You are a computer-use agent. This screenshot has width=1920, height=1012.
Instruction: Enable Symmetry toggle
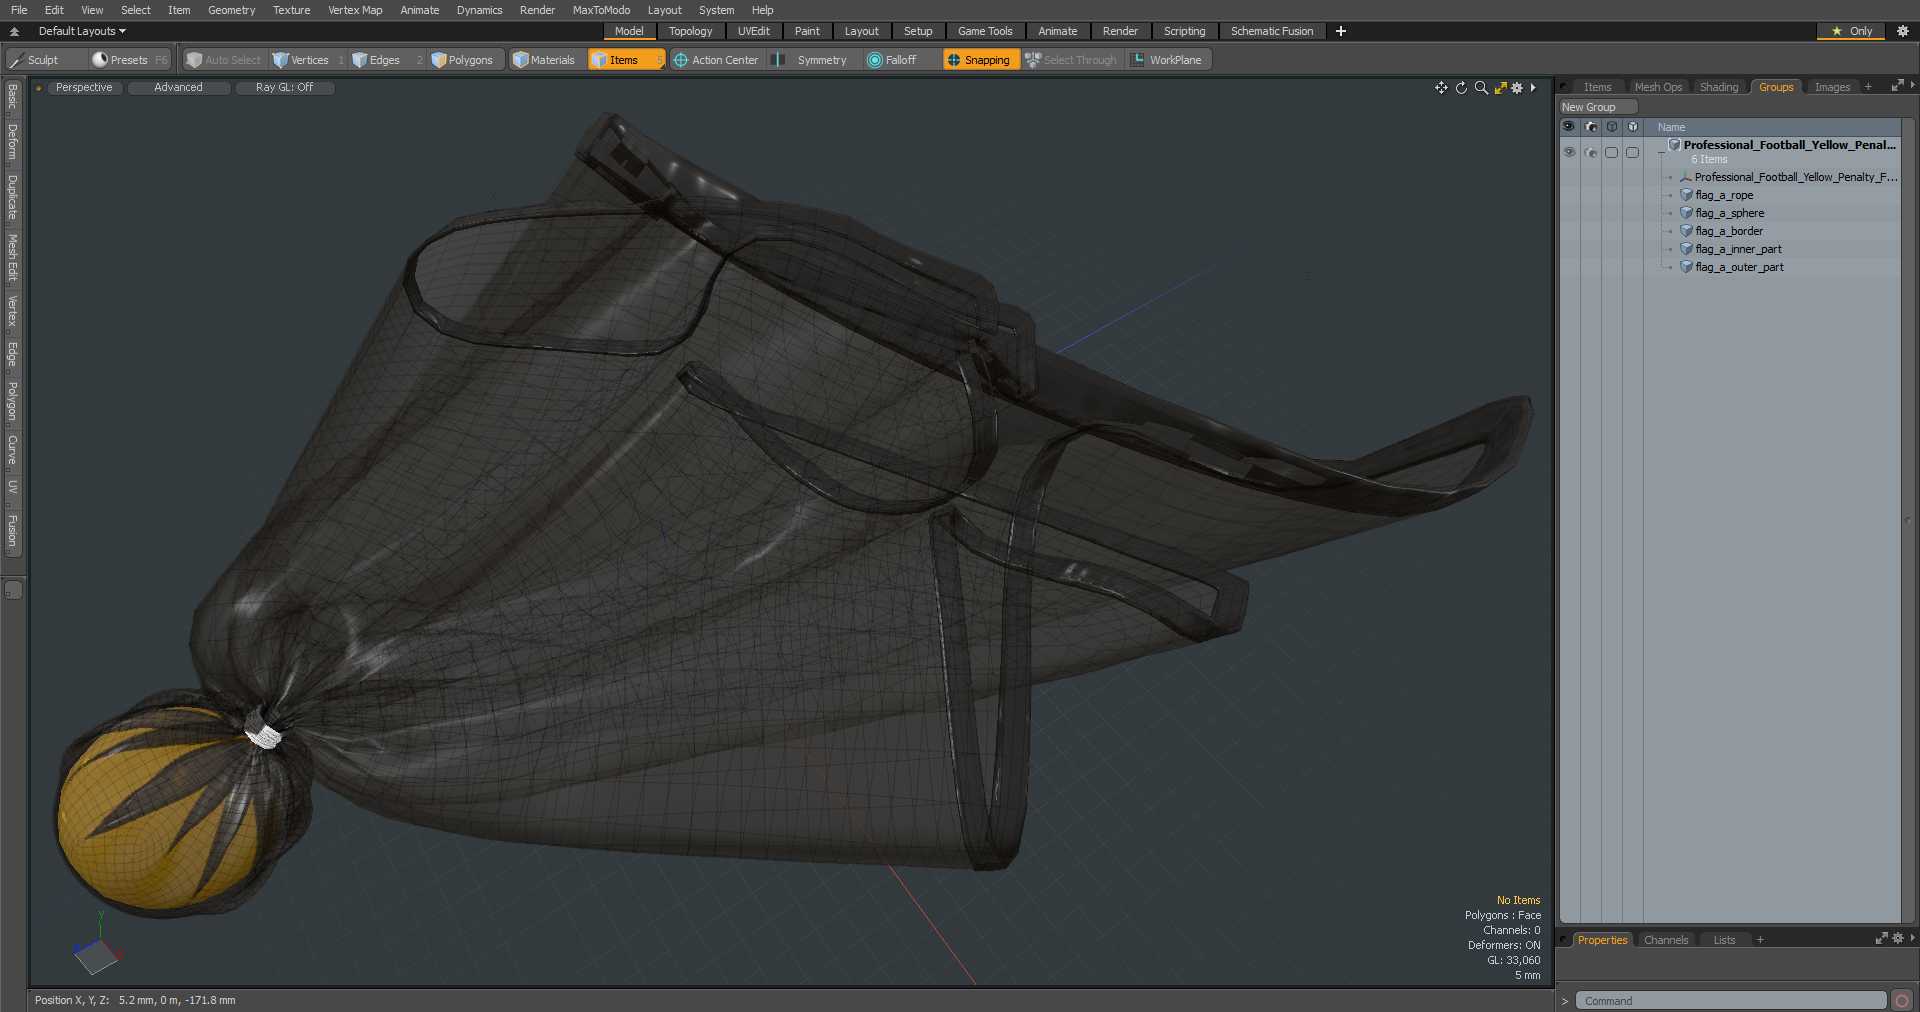tap(812, 60)
